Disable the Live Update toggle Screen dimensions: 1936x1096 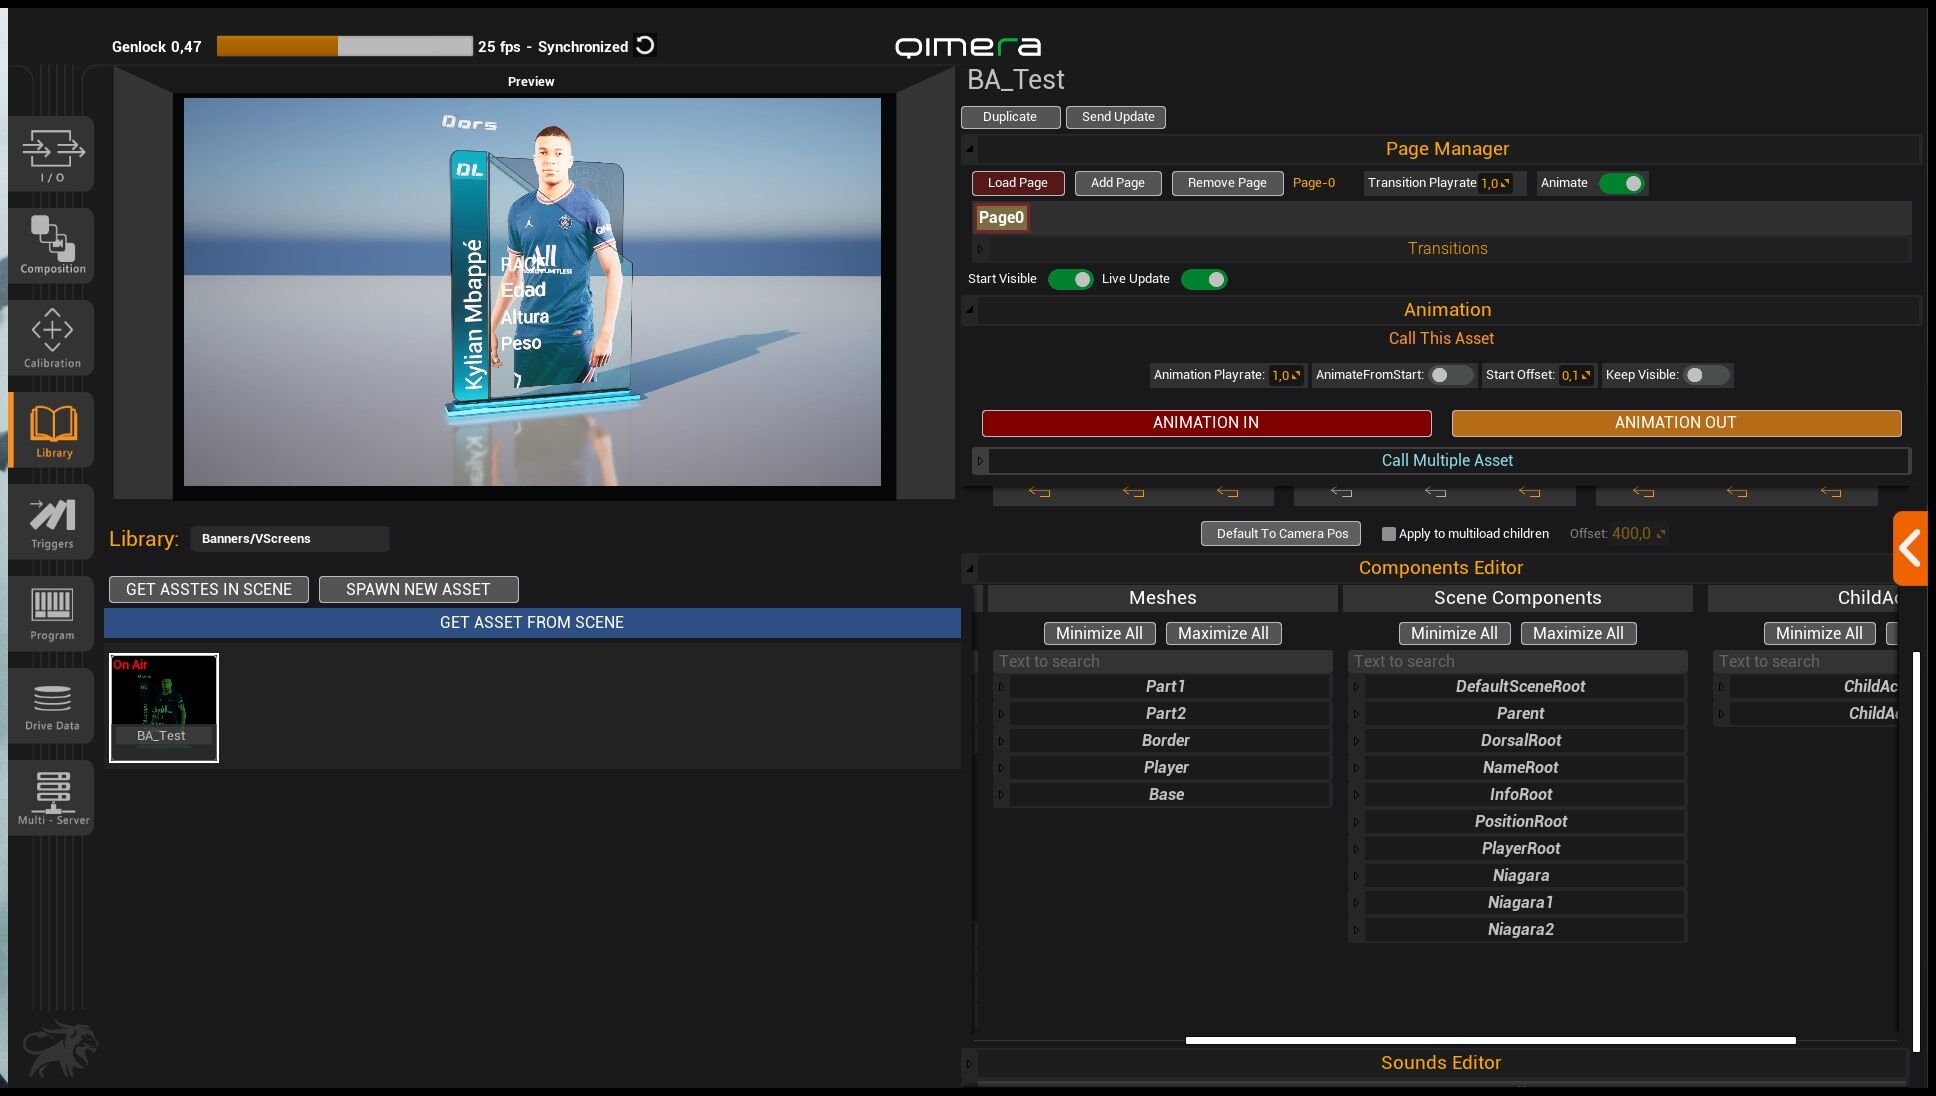coord(1204,279)
